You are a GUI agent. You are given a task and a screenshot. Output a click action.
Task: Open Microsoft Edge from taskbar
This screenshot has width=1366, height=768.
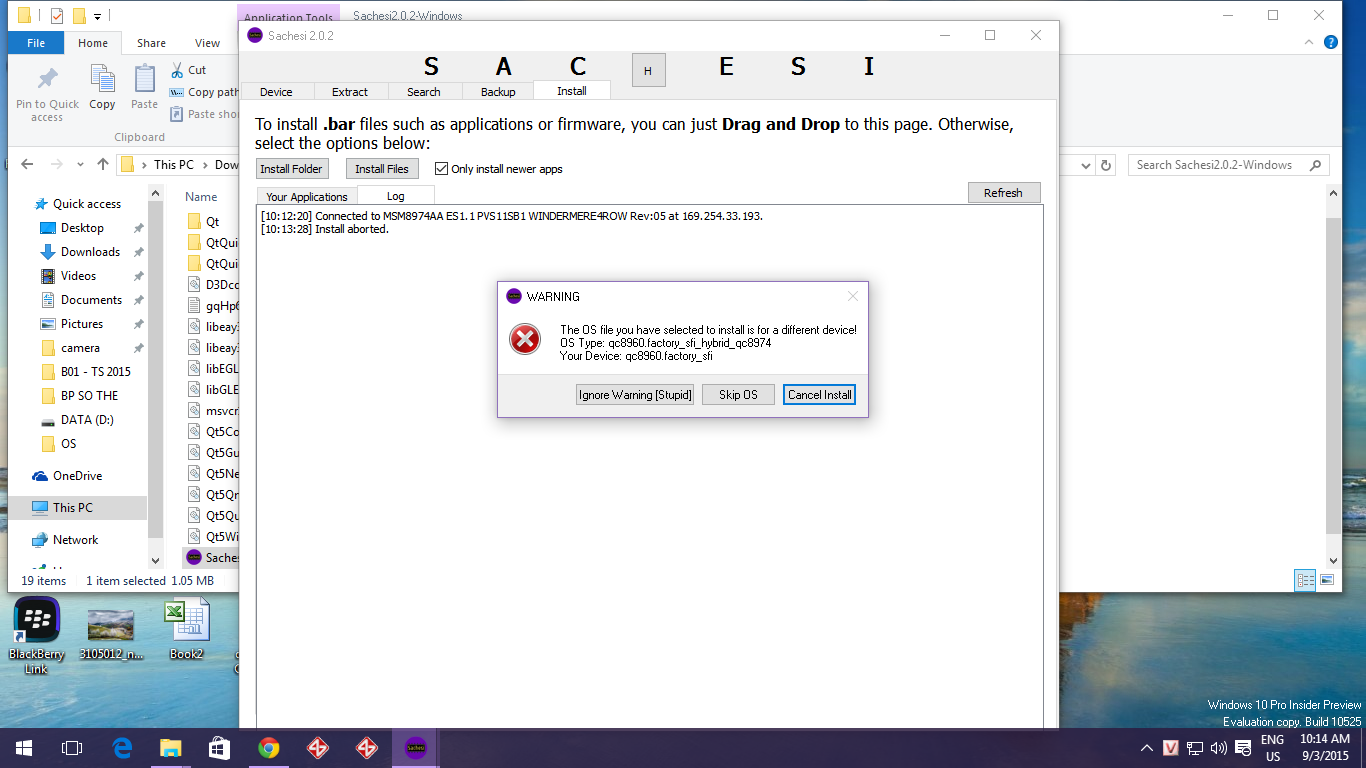coord(122,748)
